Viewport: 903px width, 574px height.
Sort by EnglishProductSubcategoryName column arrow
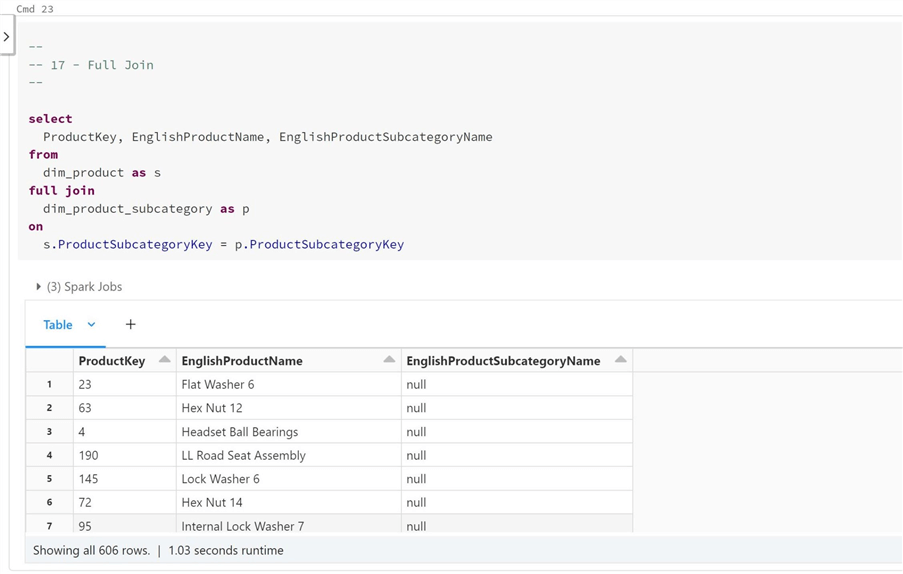(x=620, y=360)
